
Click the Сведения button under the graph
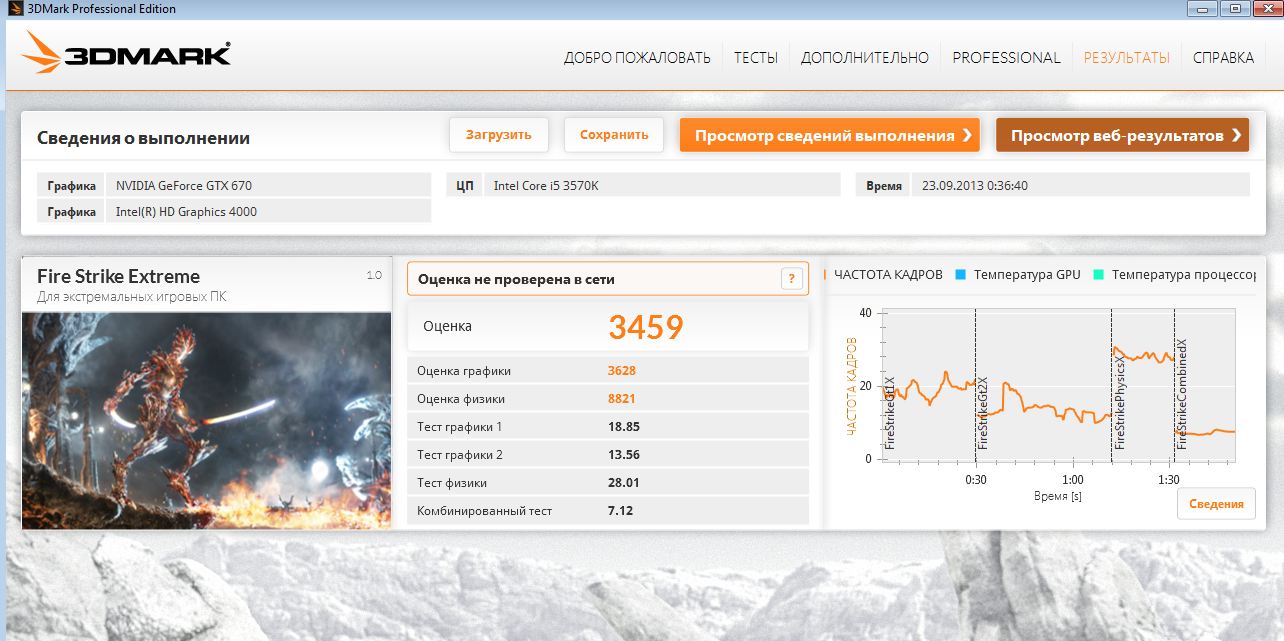[1215, 504]
